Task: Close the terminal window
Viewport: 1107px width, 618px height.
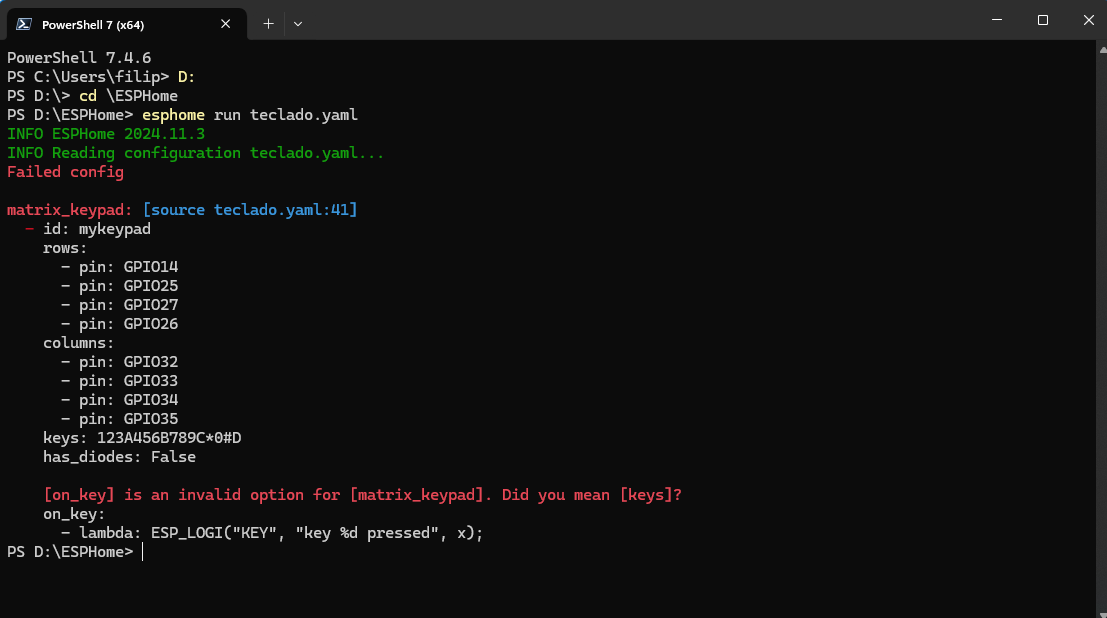Action: point(1086,20)
